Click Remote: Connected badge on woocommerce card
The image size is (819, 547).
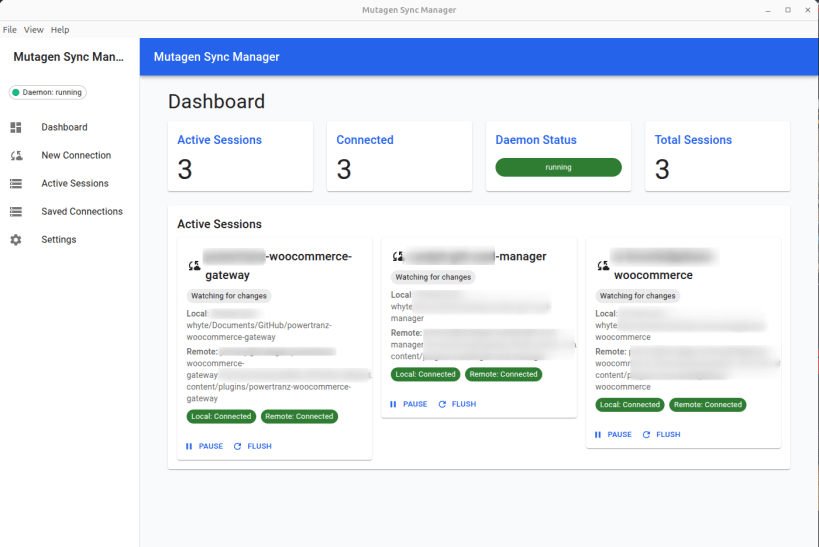pyautogui.click(x=708, y=404)
